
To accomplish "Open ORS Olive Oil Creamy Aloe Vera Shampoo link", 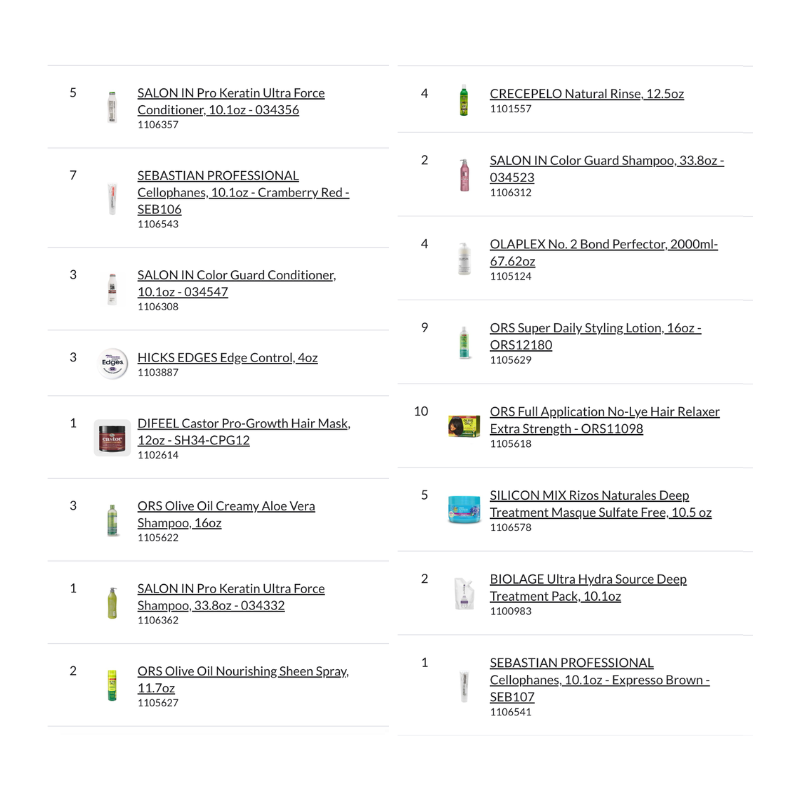I will pos(226,514).
